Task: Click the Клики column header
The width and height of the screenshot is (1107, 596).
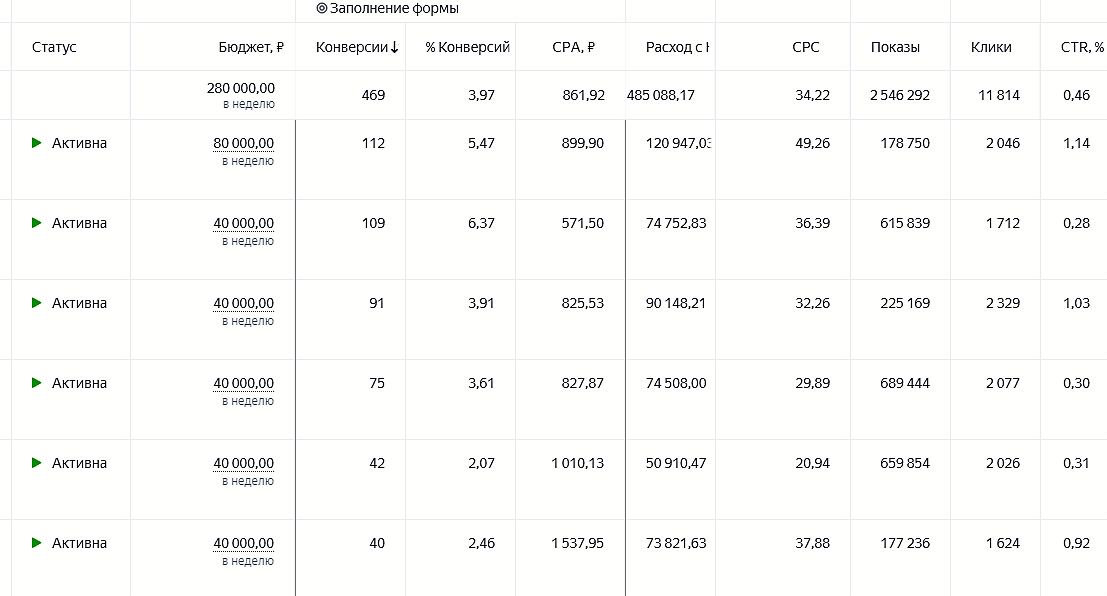Action: (991, 47)
